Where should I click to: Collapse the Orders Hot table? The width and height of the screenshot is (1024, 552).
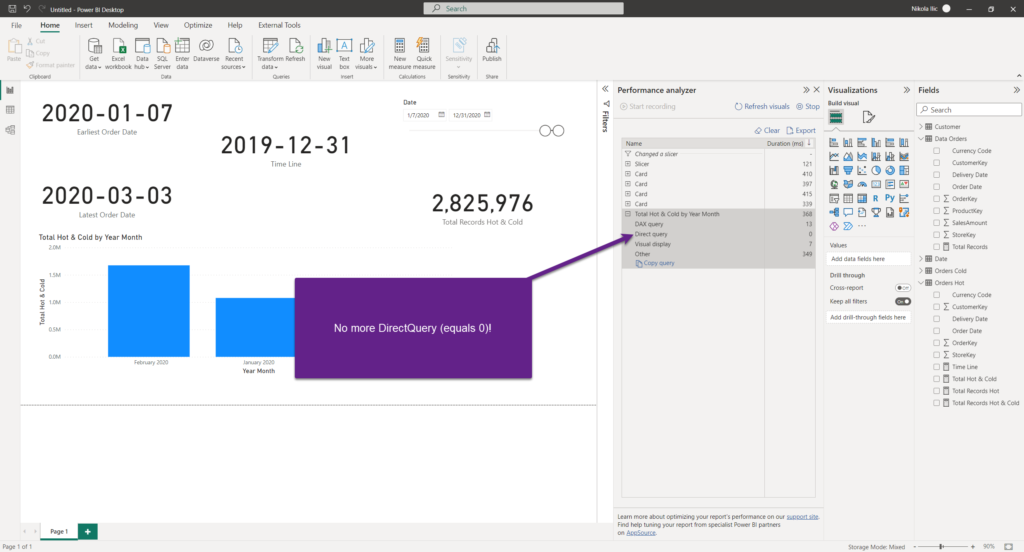(921, 283)
